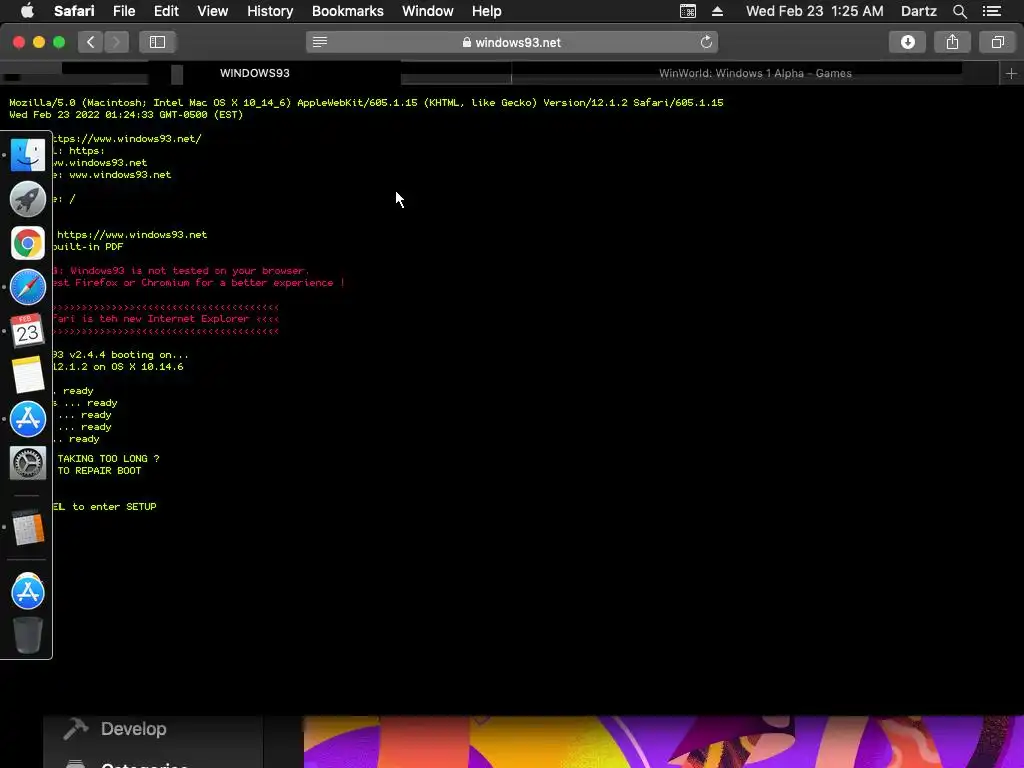
Task: Click the App Store banner artwork
Action: click(664, 742)
